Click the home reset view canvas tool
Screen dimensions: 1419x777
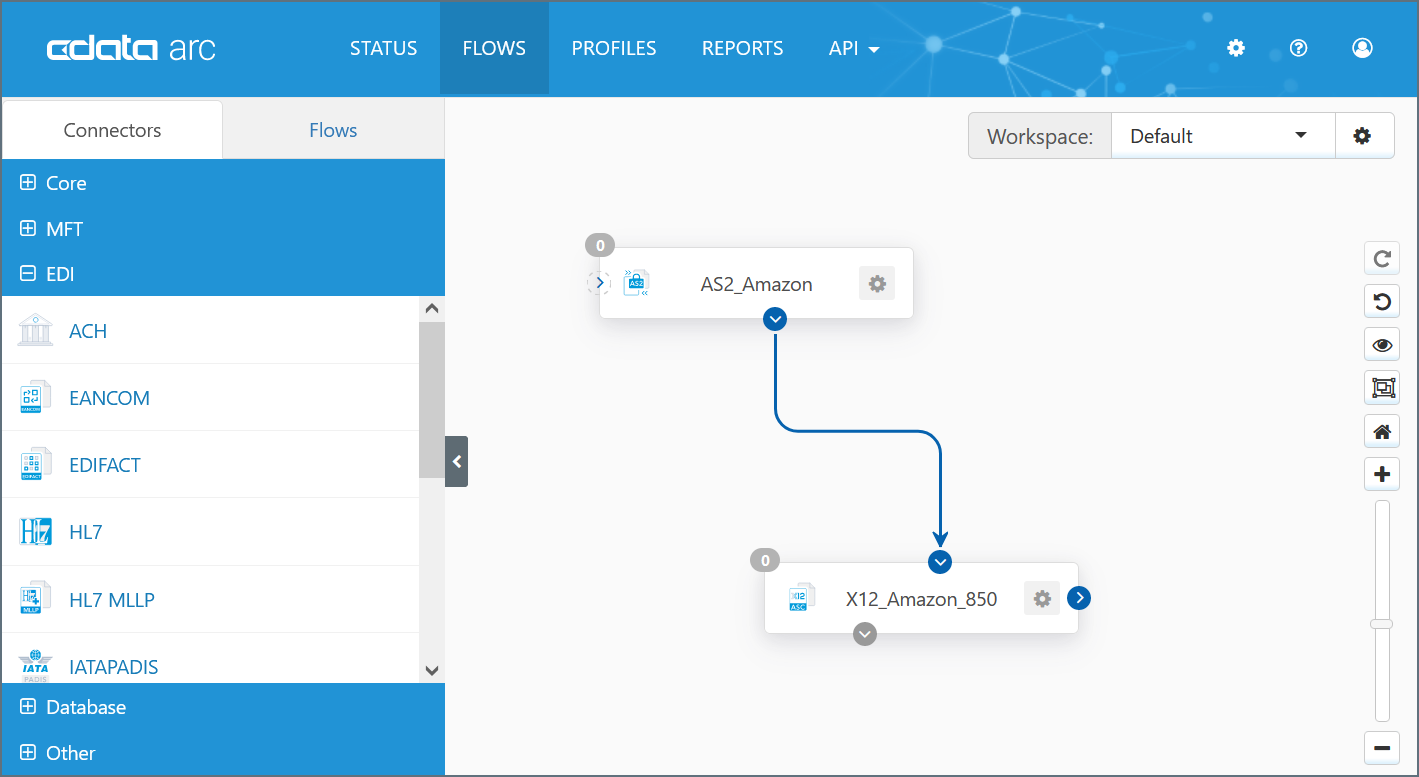click(1382, 431)
